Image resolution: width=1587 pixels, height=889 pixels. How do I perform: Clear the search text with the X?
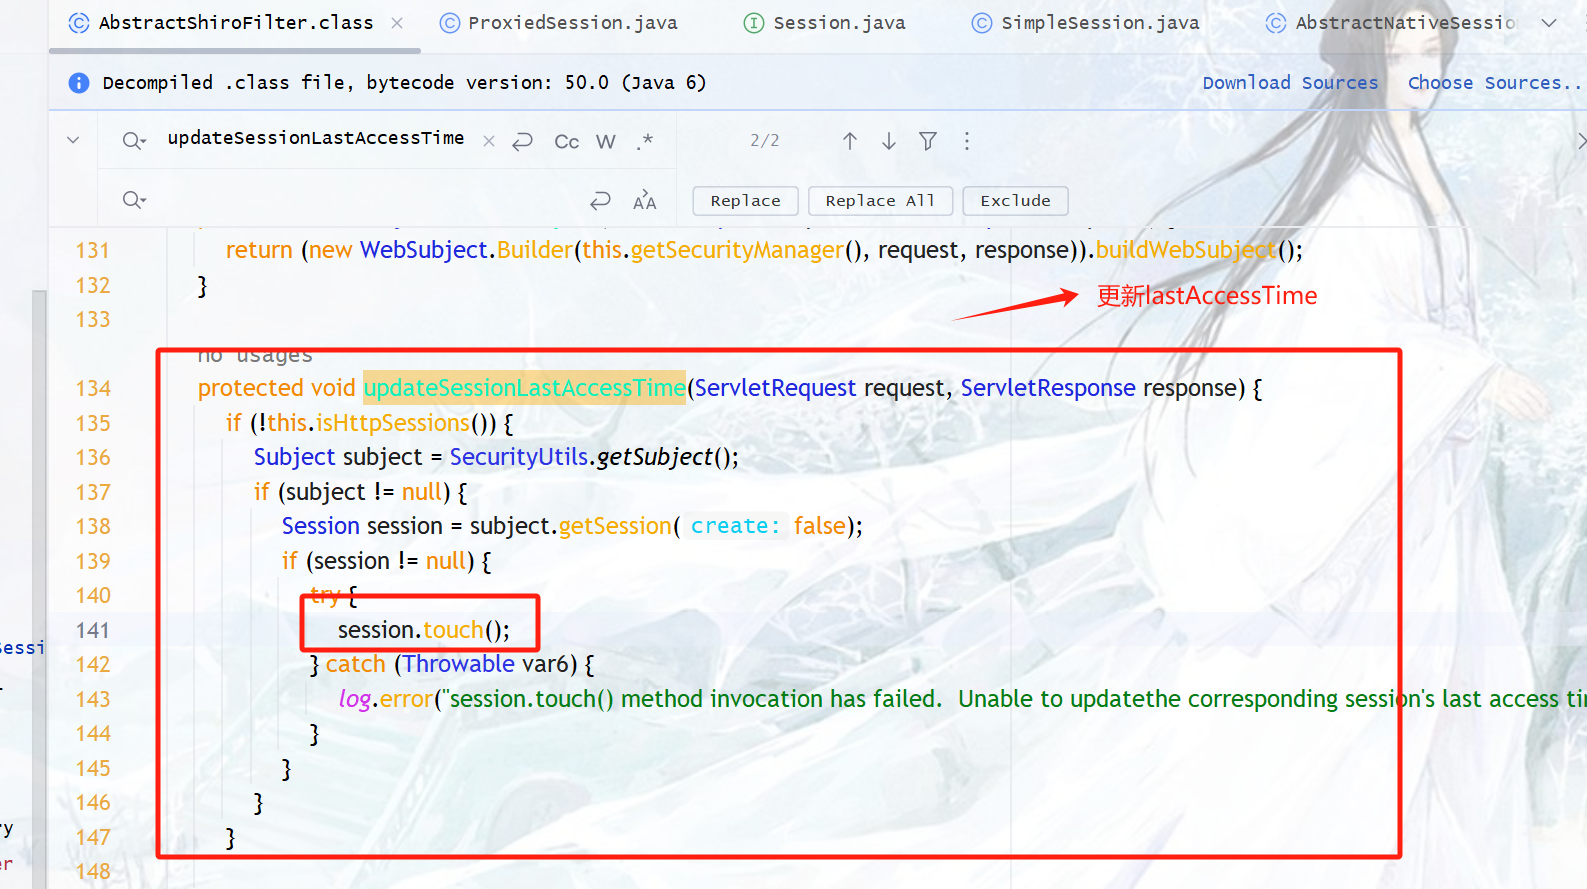[489, 141]
